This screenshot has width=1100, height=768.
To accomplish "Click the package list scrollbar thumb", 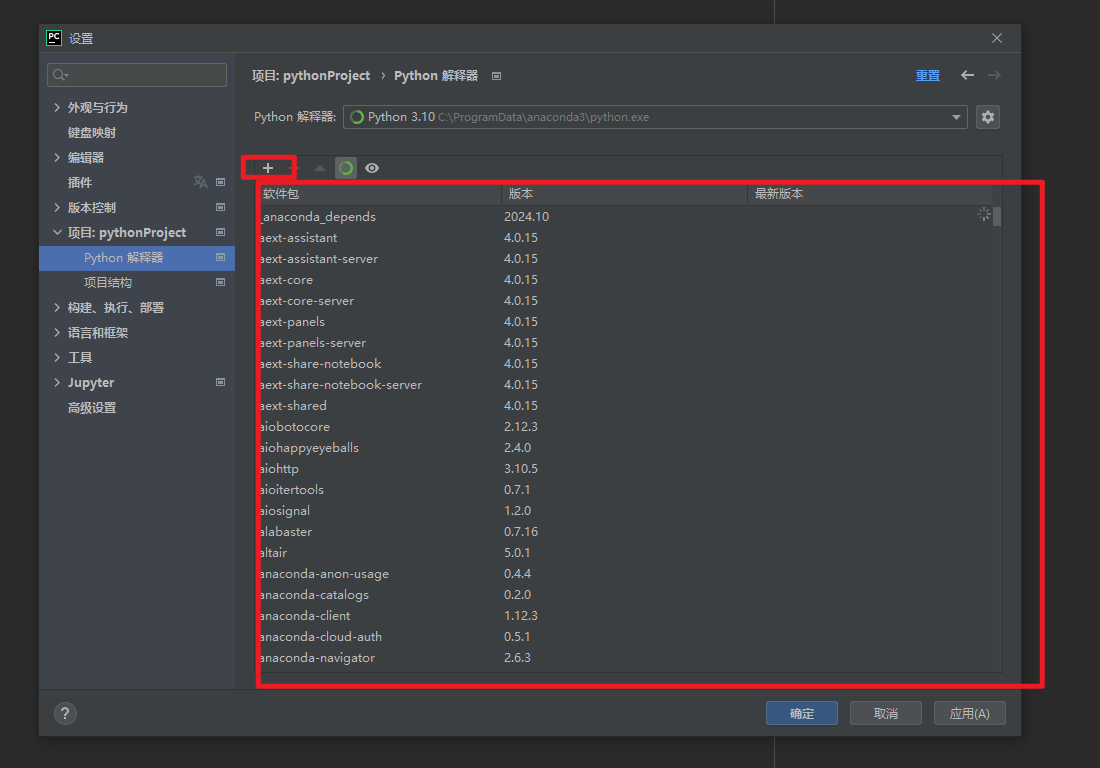I will 997,216.
